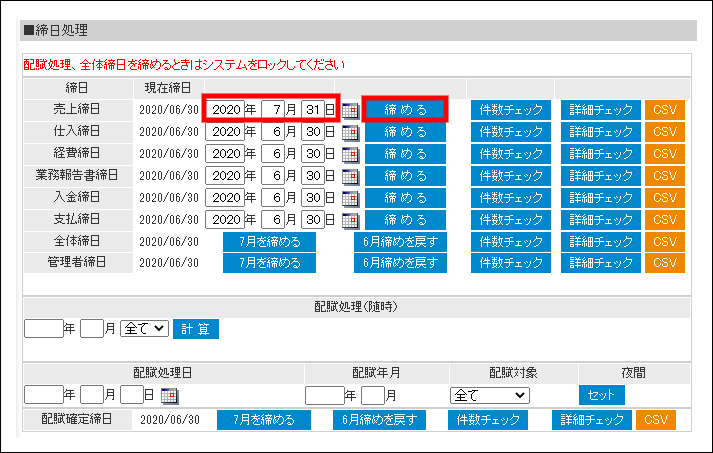Open calendar picker for 仕入締日 row
The height and width of the screenshot is (453, 713).
[350, 132]
